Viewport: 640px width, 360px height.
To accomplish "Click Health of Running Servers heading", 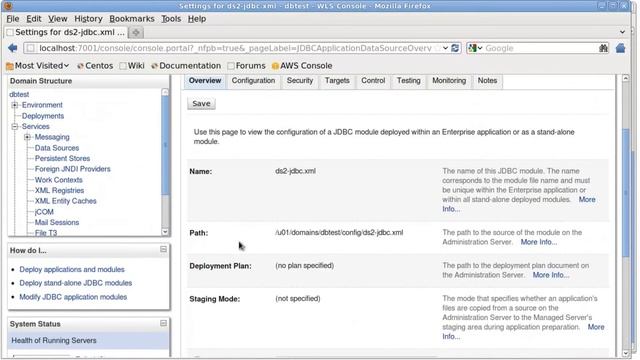I will click(54, 340).
